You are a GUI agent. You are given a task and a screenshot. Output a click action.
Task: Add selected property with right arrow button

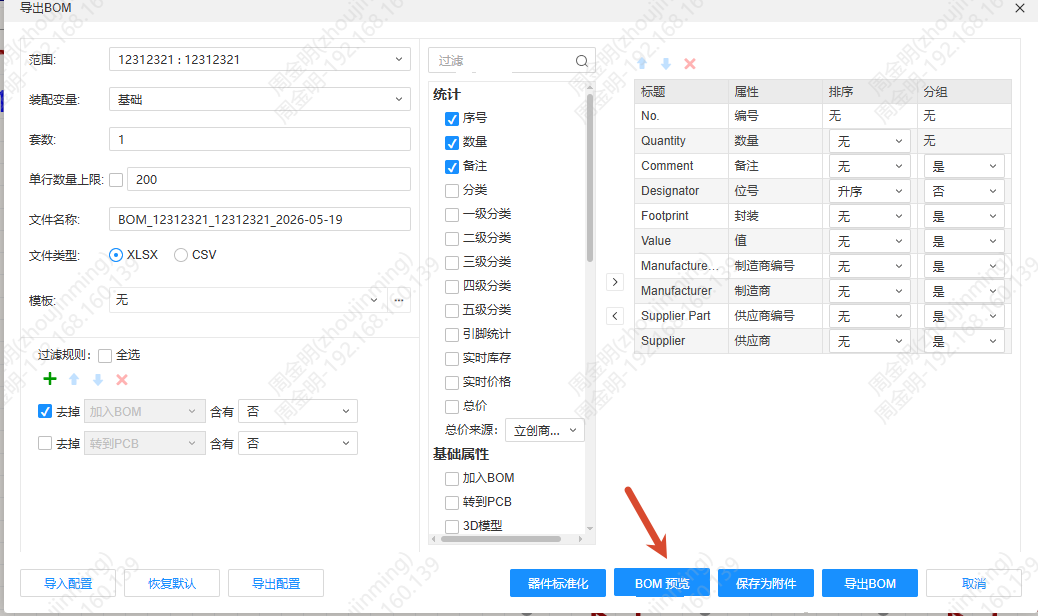click(x=615, y=282)
